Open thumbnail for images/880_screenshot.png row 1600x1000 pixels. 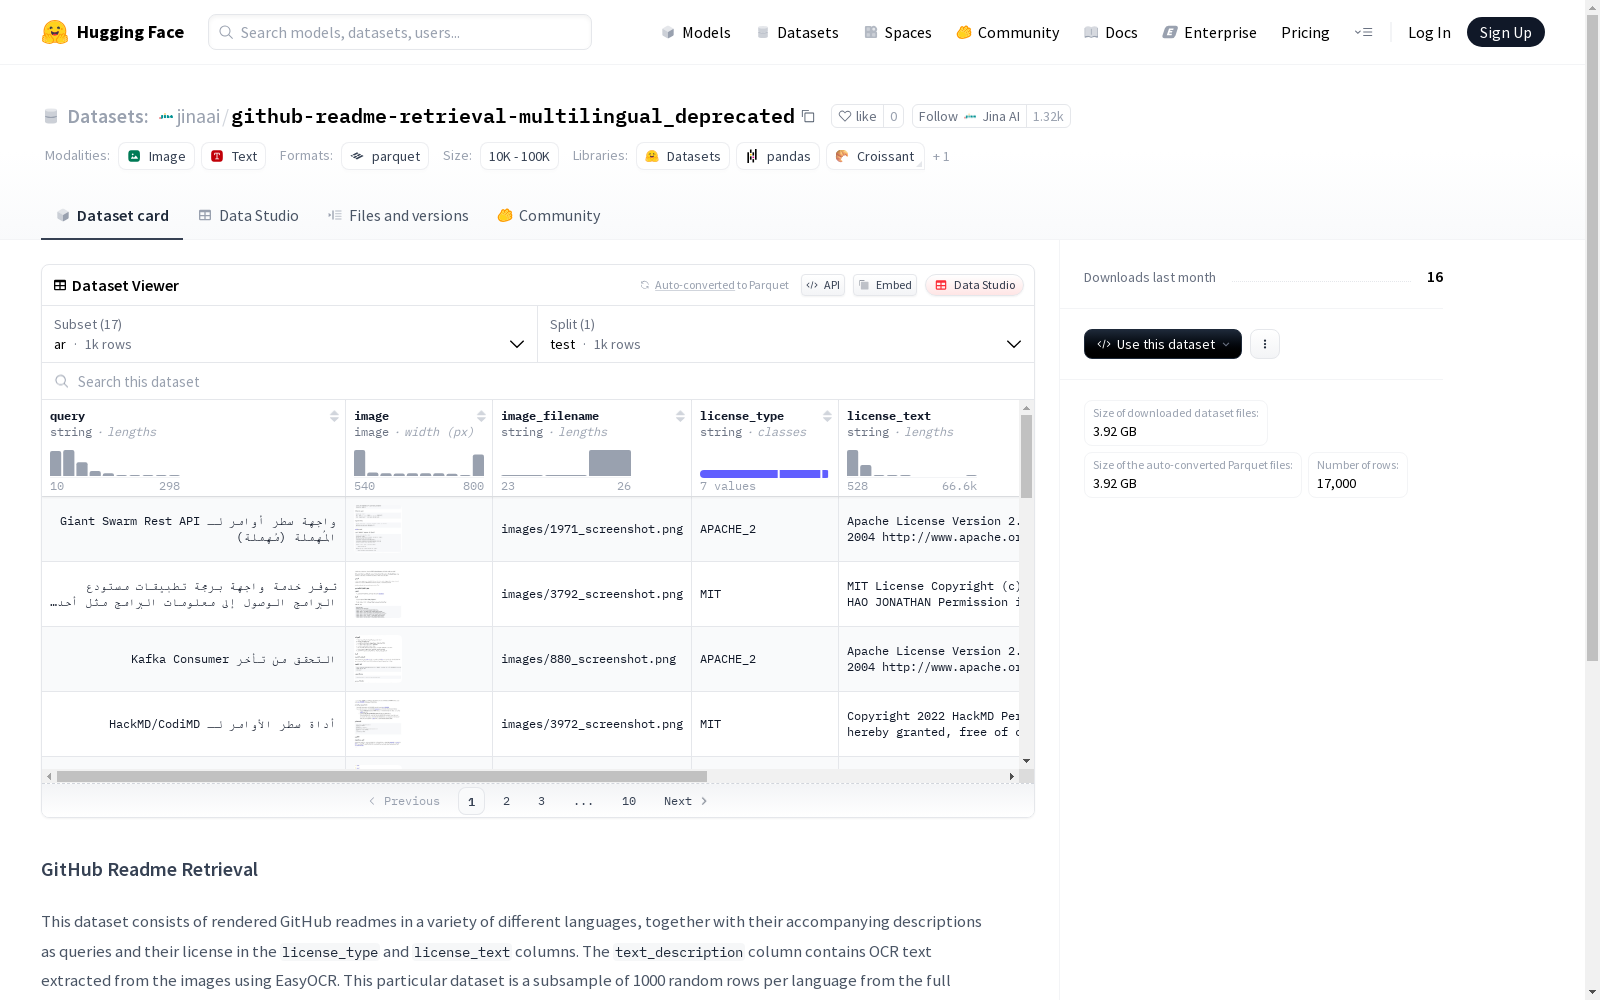coord(378,659)
